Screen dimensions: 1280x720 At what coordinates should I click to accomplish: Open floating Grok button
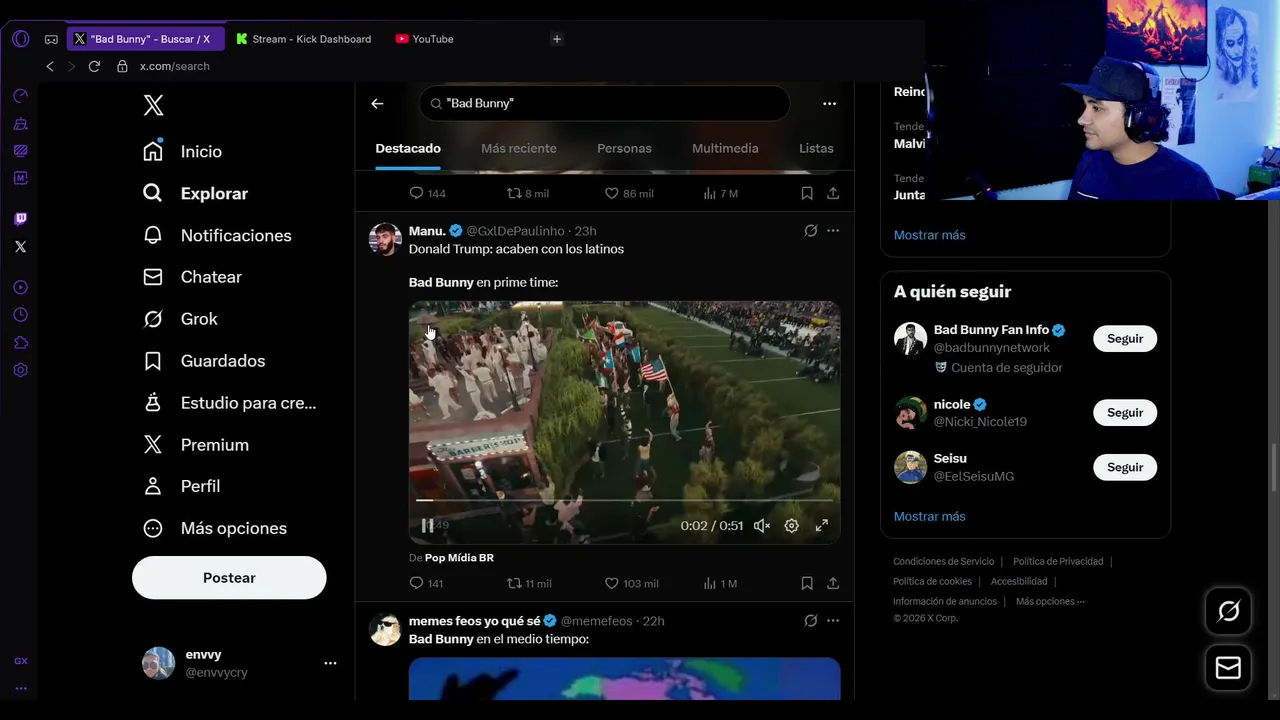tap(1228, 611)
